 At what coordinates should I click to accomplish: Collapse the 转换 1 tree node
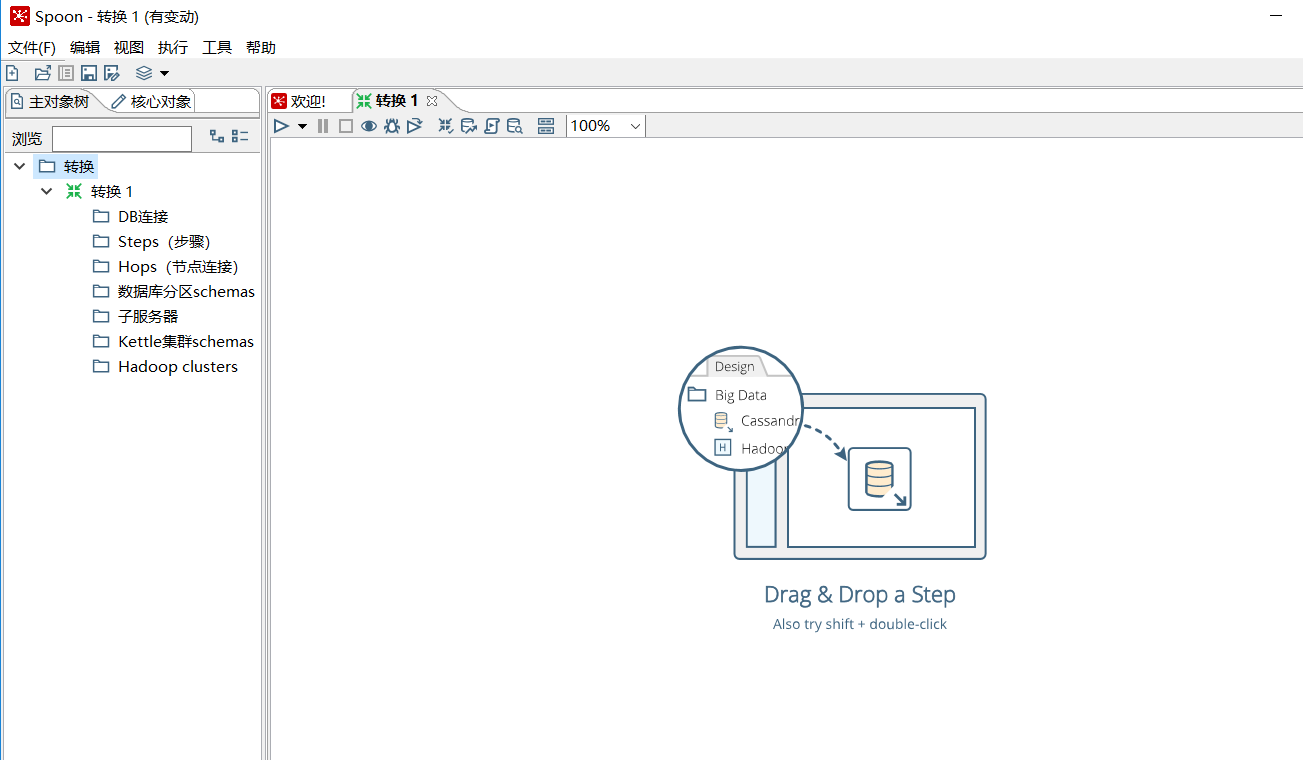[46, 191]
